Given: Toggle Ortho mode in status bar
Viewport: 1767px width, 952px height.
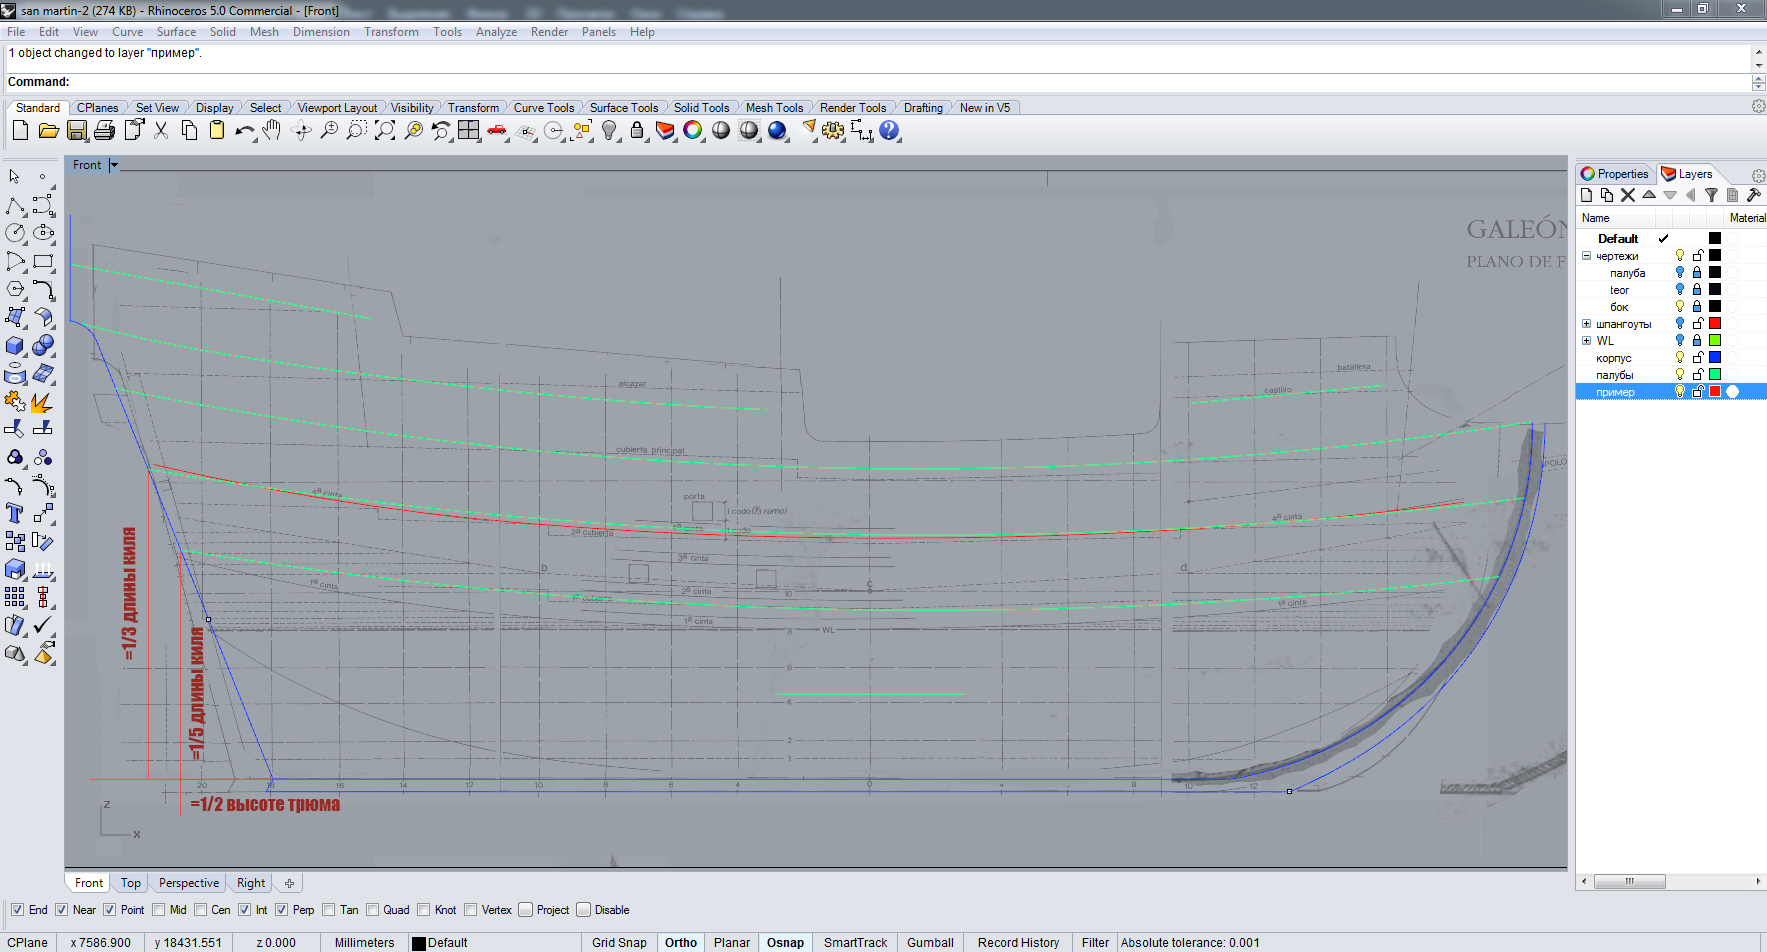Looking at the screenshot, I should pos(680,942).
